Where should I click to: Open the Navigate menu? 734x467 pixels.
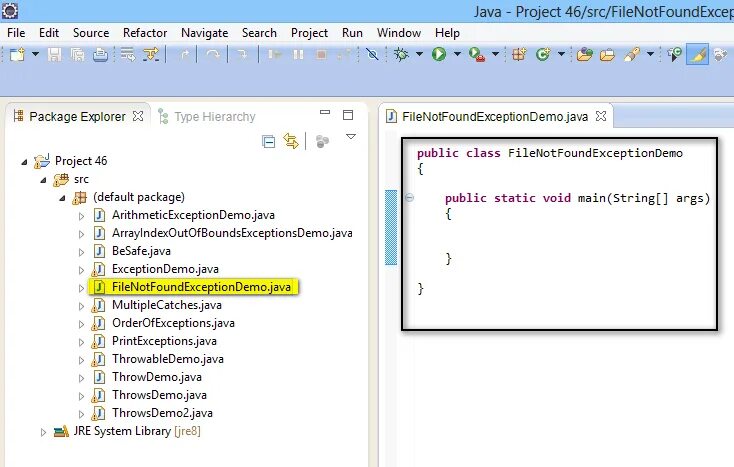205,33
